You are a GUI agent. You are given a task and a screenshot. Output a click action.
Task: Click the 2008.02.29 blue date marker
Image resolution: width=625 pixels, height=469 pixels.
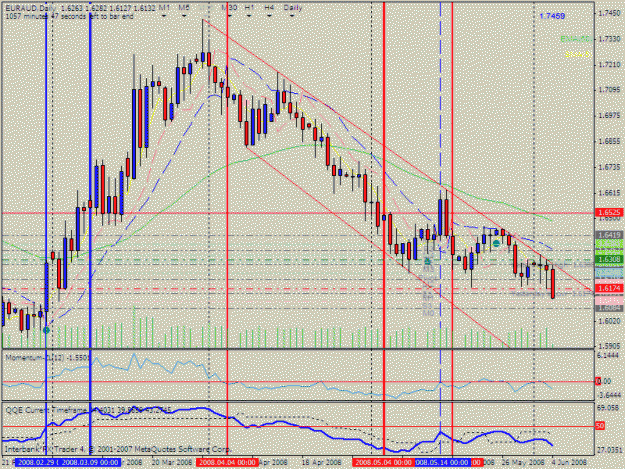(37, 462)
